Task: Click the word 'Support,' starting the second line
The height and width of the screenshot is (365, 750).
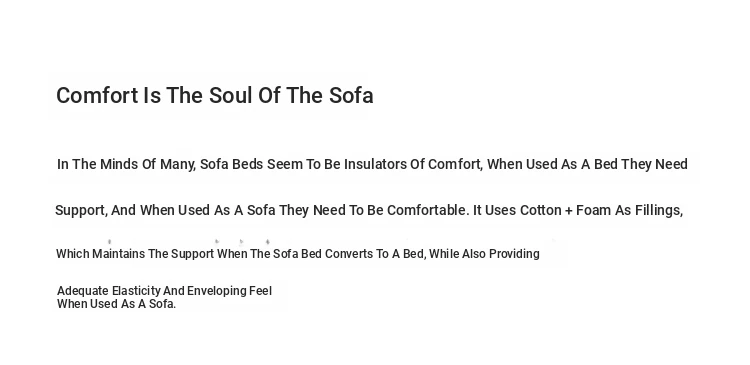Action: pyautogui.click(x=81, y=210)
